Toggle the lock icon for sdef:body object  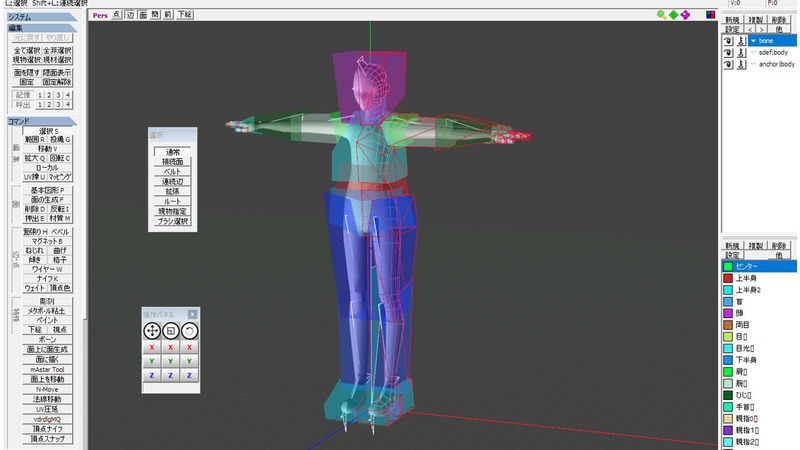click(741, 53)
